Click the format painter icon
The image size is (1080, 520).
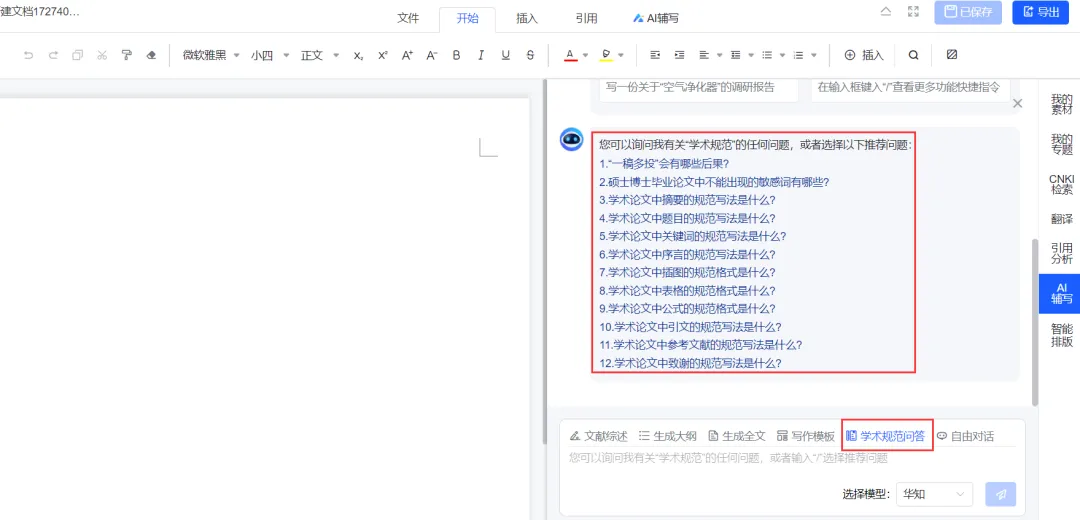(x=126, y=55)
